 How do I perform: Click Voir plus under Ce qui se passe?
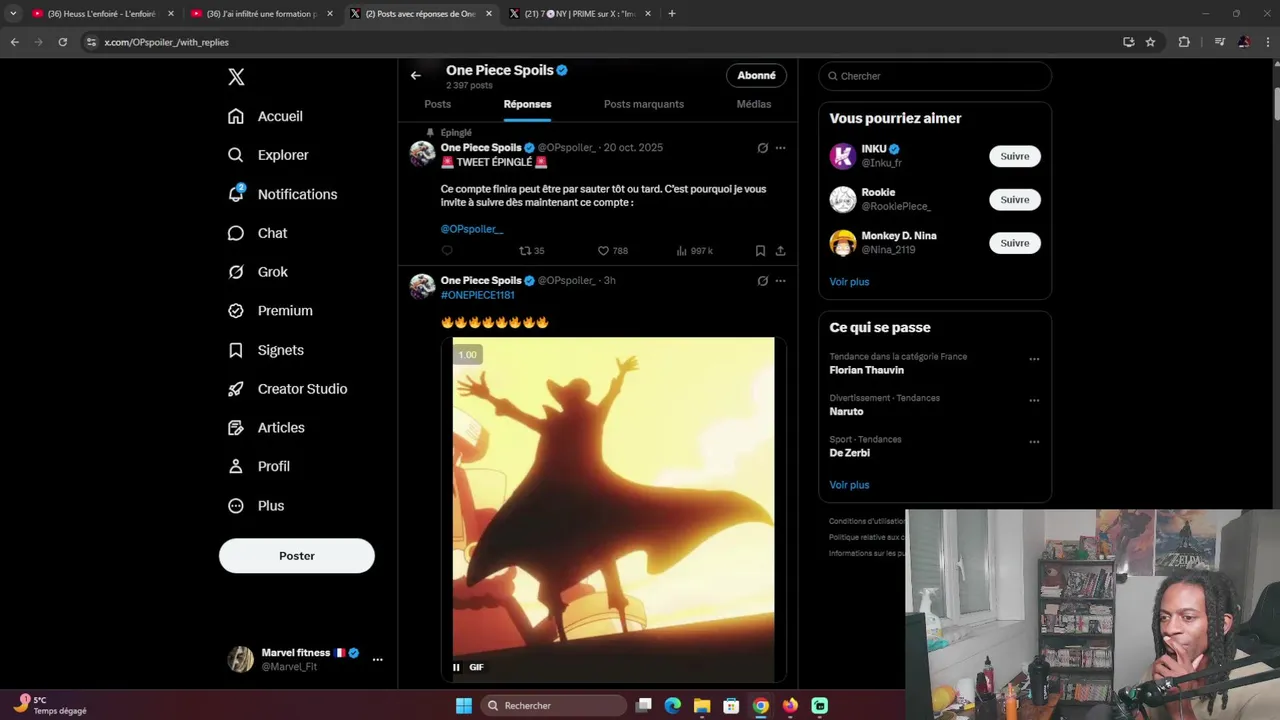tap(849, 485)
